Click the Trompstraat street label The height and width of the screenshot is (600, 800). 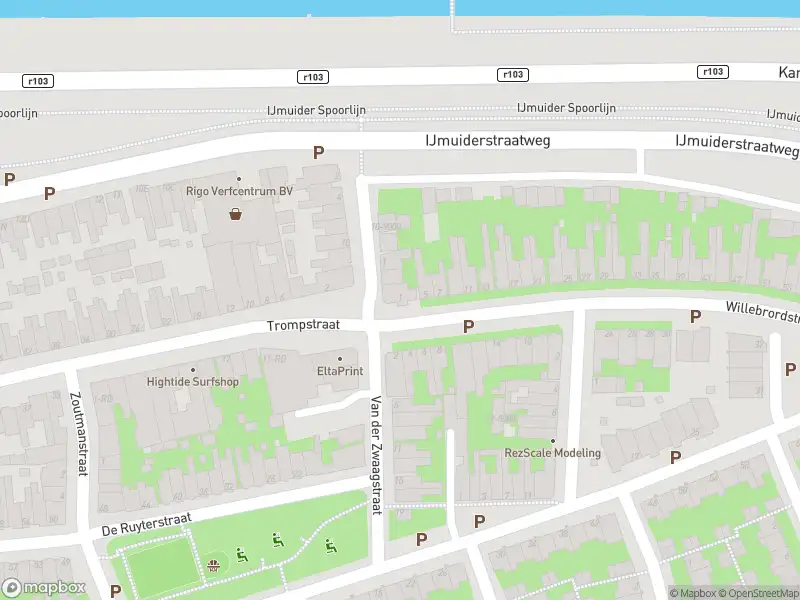click(303, 326)
